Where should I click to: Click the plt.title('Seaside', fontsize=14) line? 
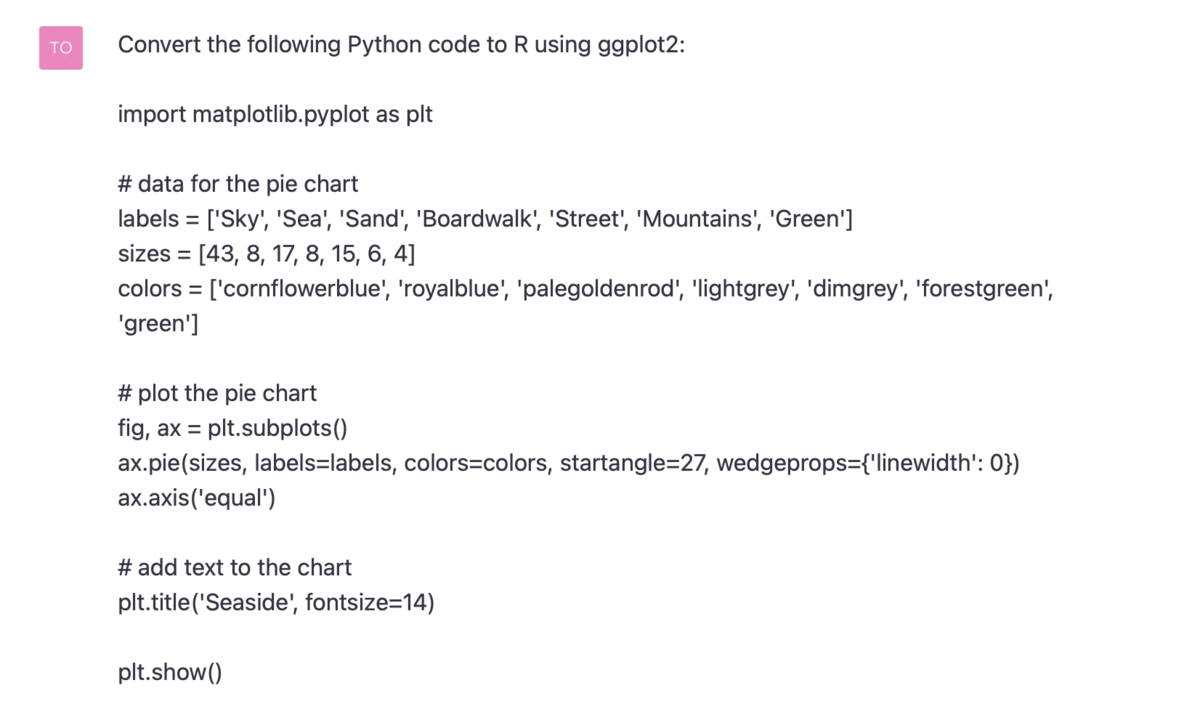[x=276, y=603]
